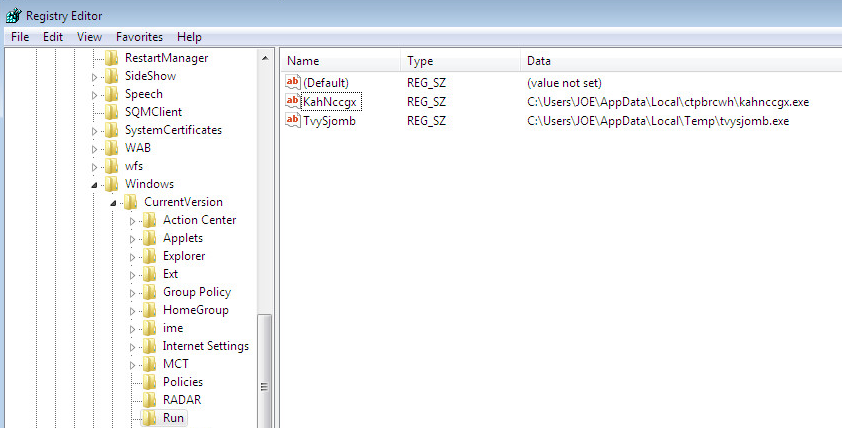Select the CurrentVersion folder icon
Screen dimensions: 842x428
click(130, 202)
